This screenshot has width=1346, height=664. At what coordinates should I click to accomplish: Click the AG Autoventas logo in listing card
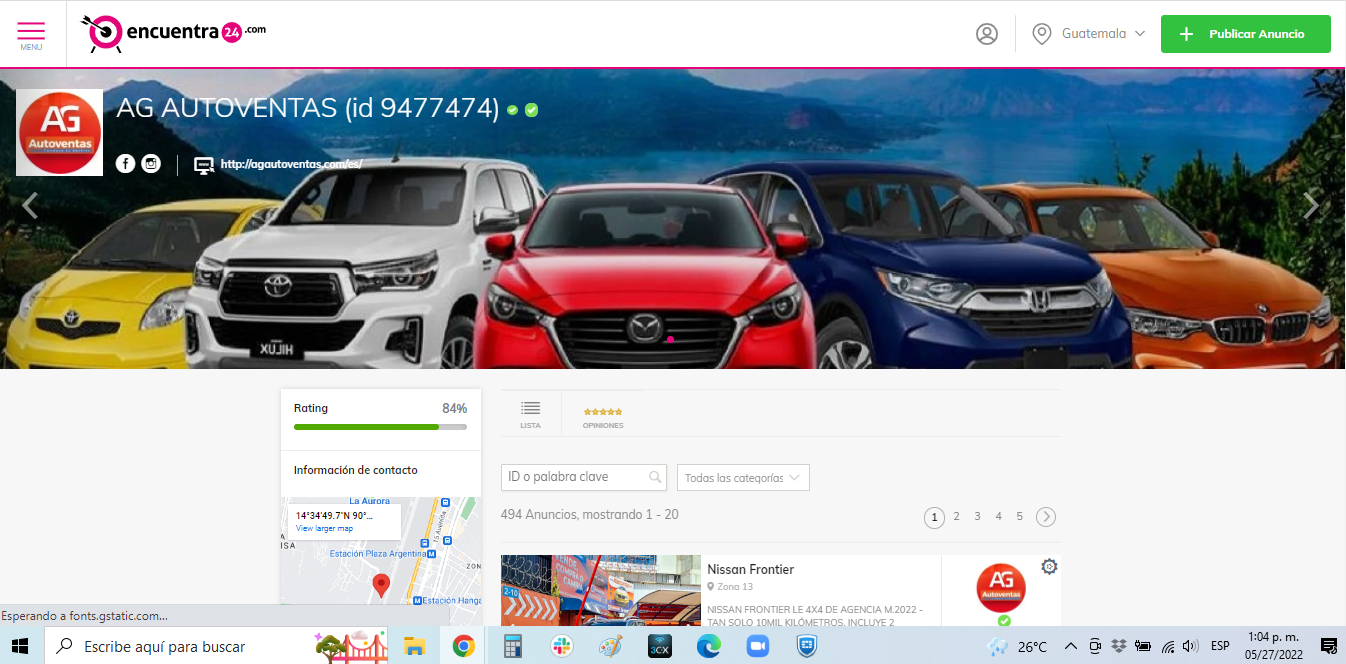pos(1001,588)
